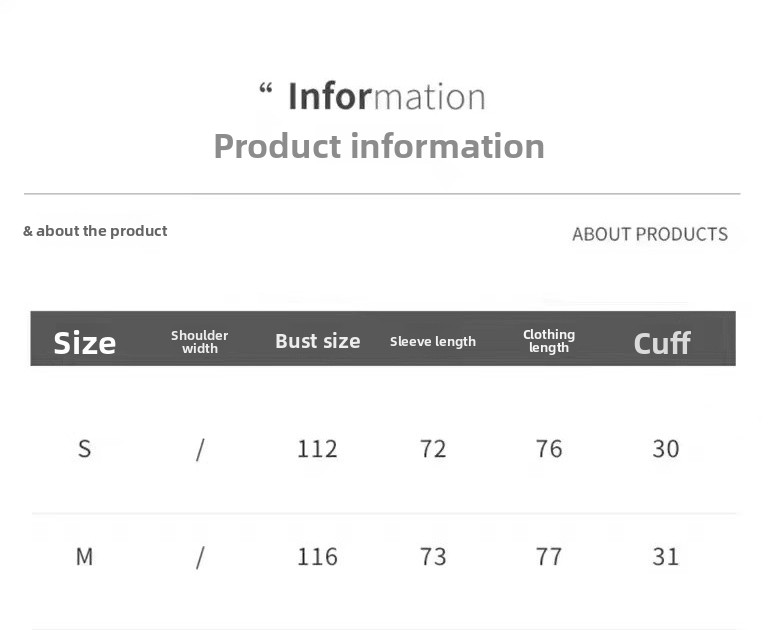Viewport: 776px width, 630px height.
Task: Click the "Information" title heading
Action: (x=385, y=97)
